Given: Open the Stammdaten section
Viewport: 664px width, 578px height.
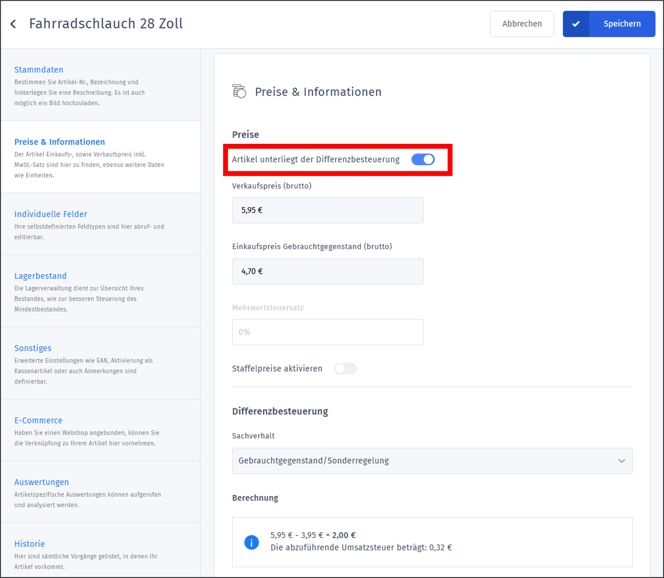Looking at the screenshot, I should 101,85.
